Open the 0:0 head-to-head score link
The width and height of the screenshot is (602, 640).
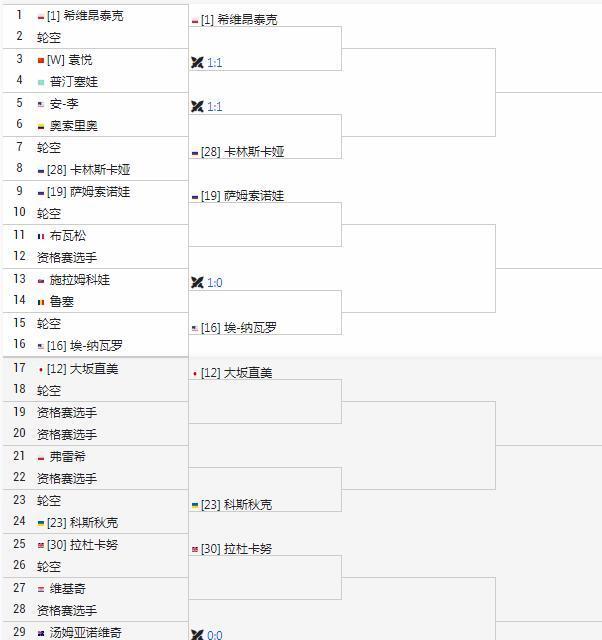[215, 634]
